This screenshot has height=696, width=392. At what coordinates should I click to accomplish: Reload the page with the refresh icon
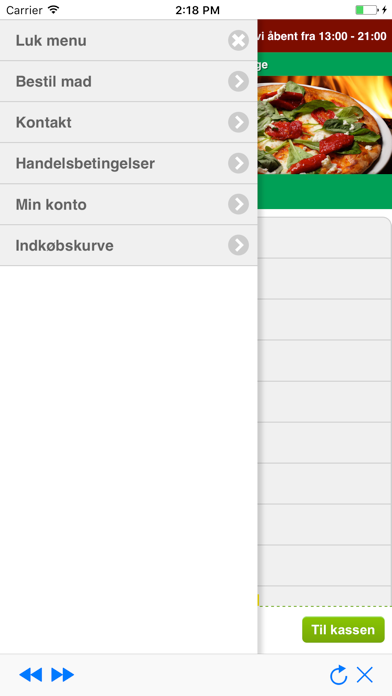click(338, 675)
